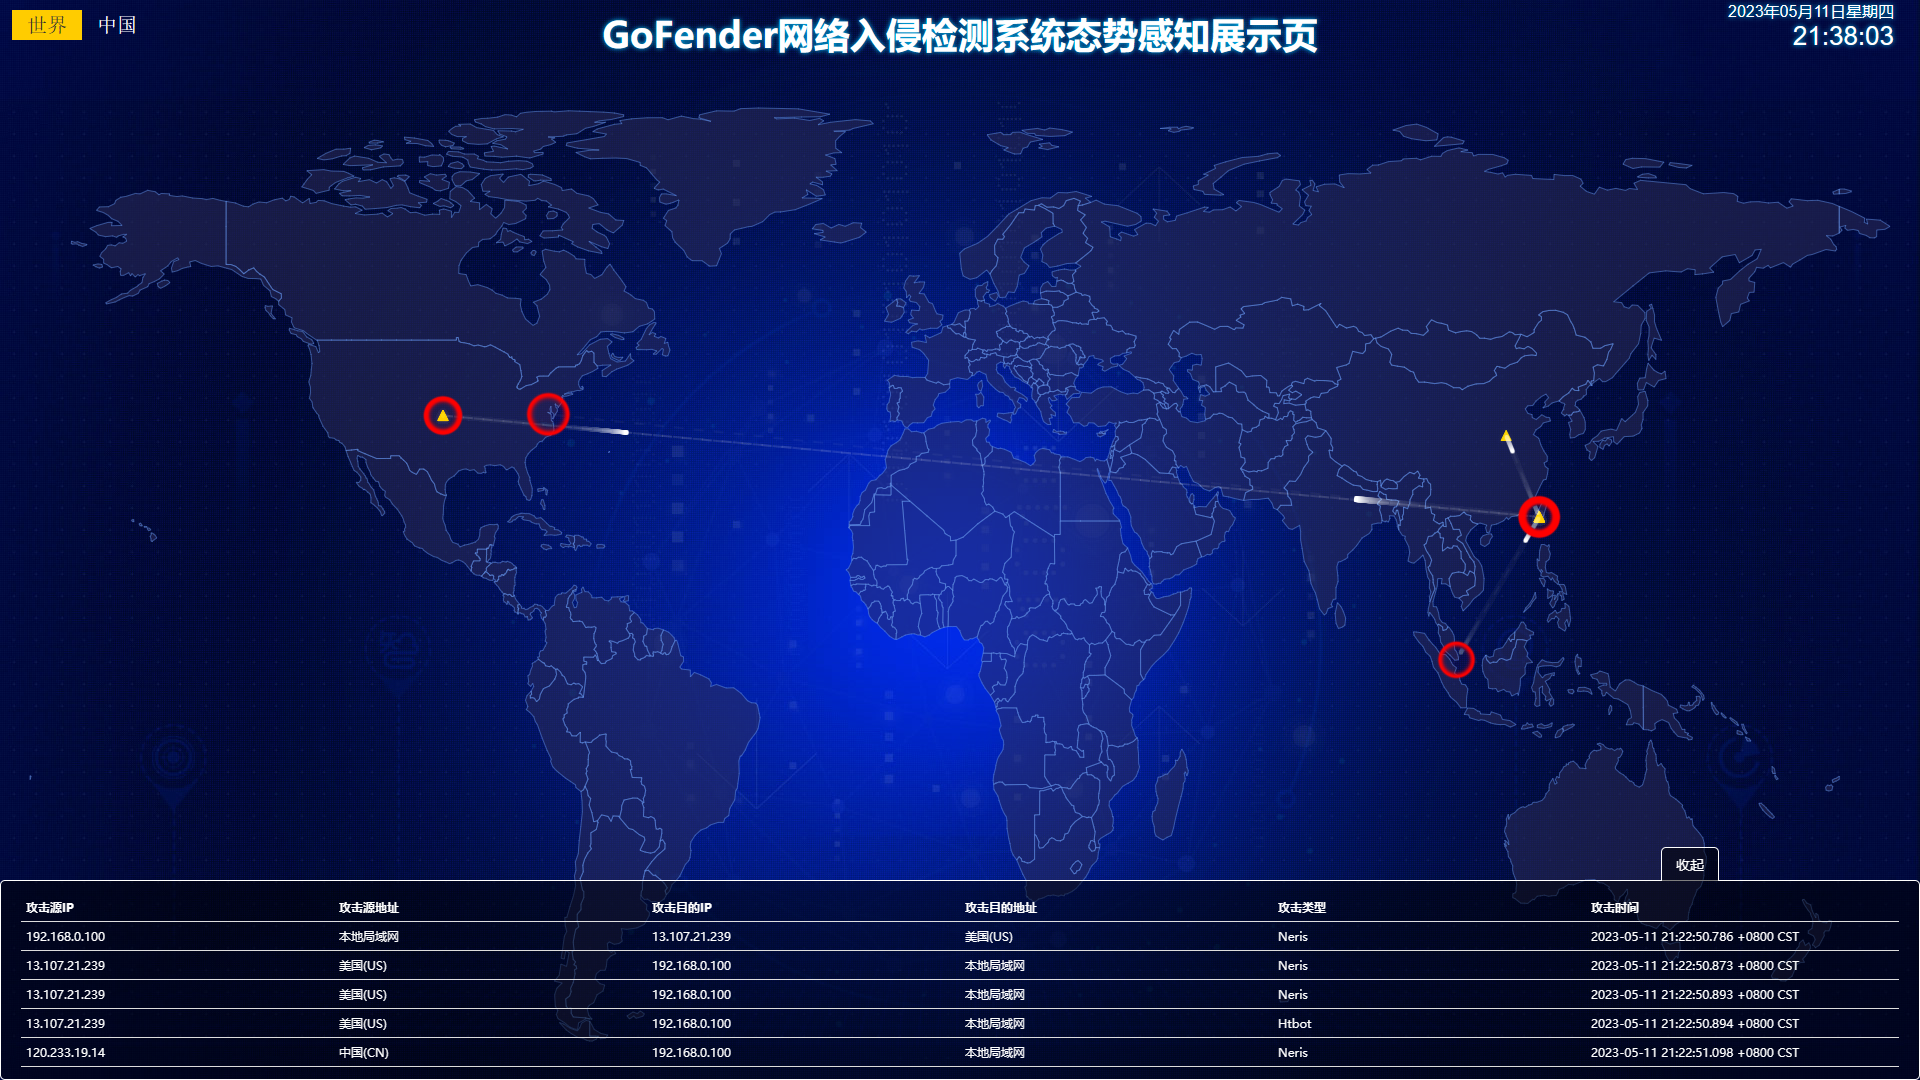1920x1080 pixels.
Task: Select the Htbot attack row
Action: [x=1294, y=1024]
